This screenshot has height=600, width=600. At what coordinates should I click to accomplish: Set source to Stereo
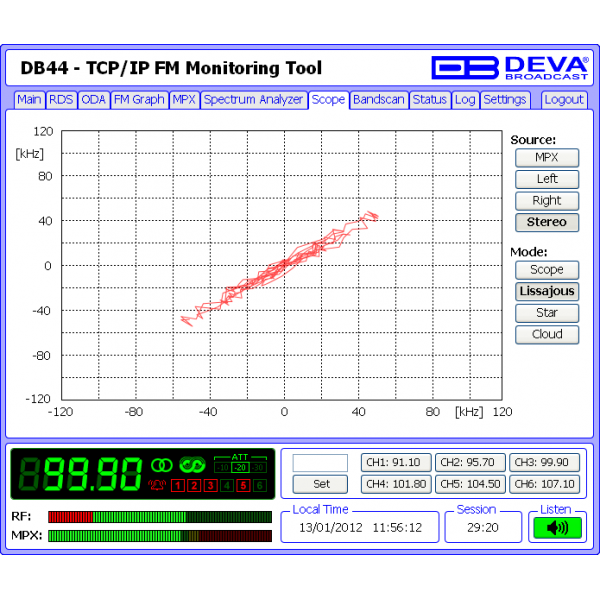tap(547, 222)
